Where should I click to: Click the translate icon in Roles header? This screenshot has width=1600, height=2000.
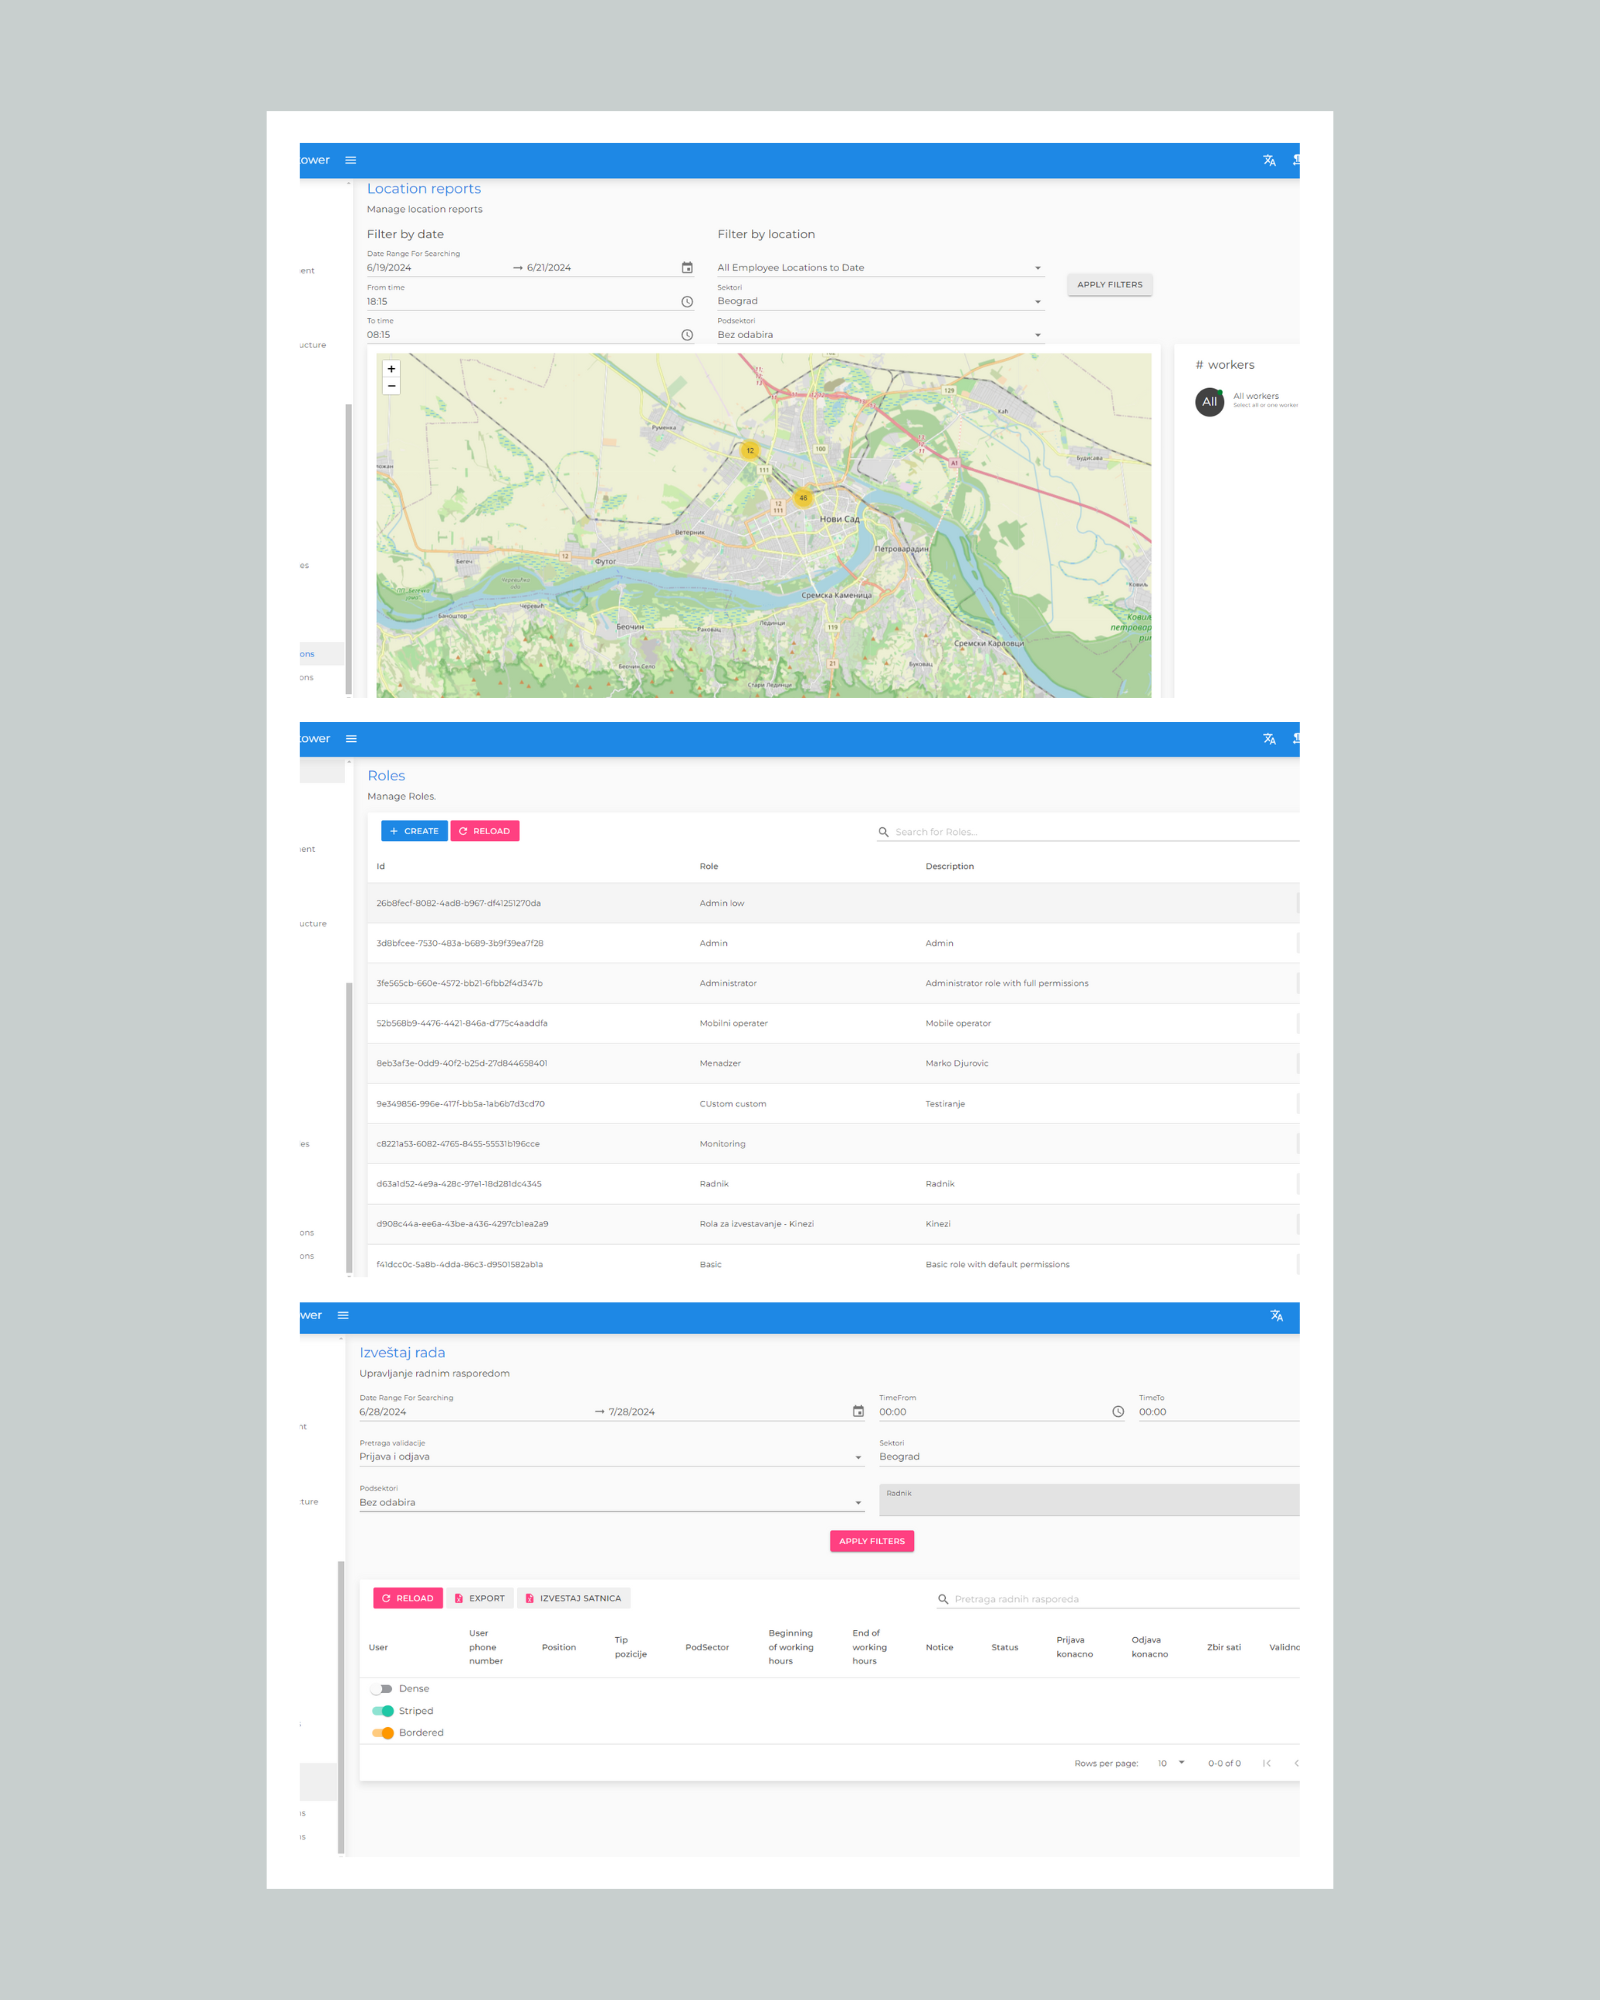pos(1269,739)
